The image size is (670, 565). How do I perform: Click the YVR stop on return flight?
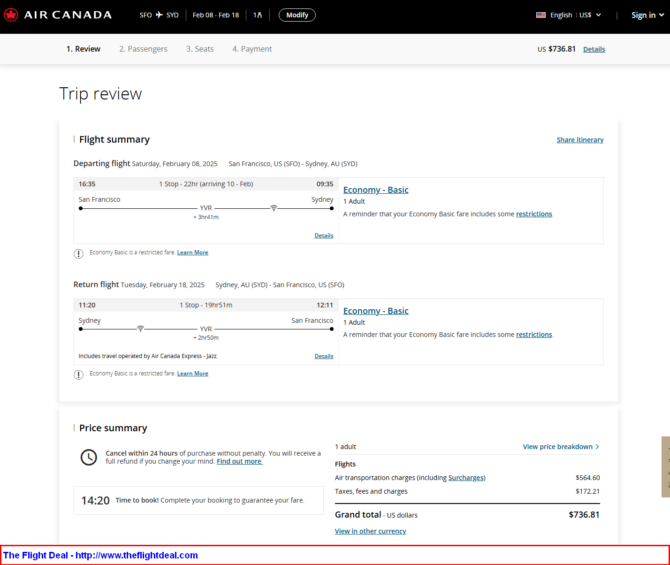pyautogui.click(x=206, y=329)
